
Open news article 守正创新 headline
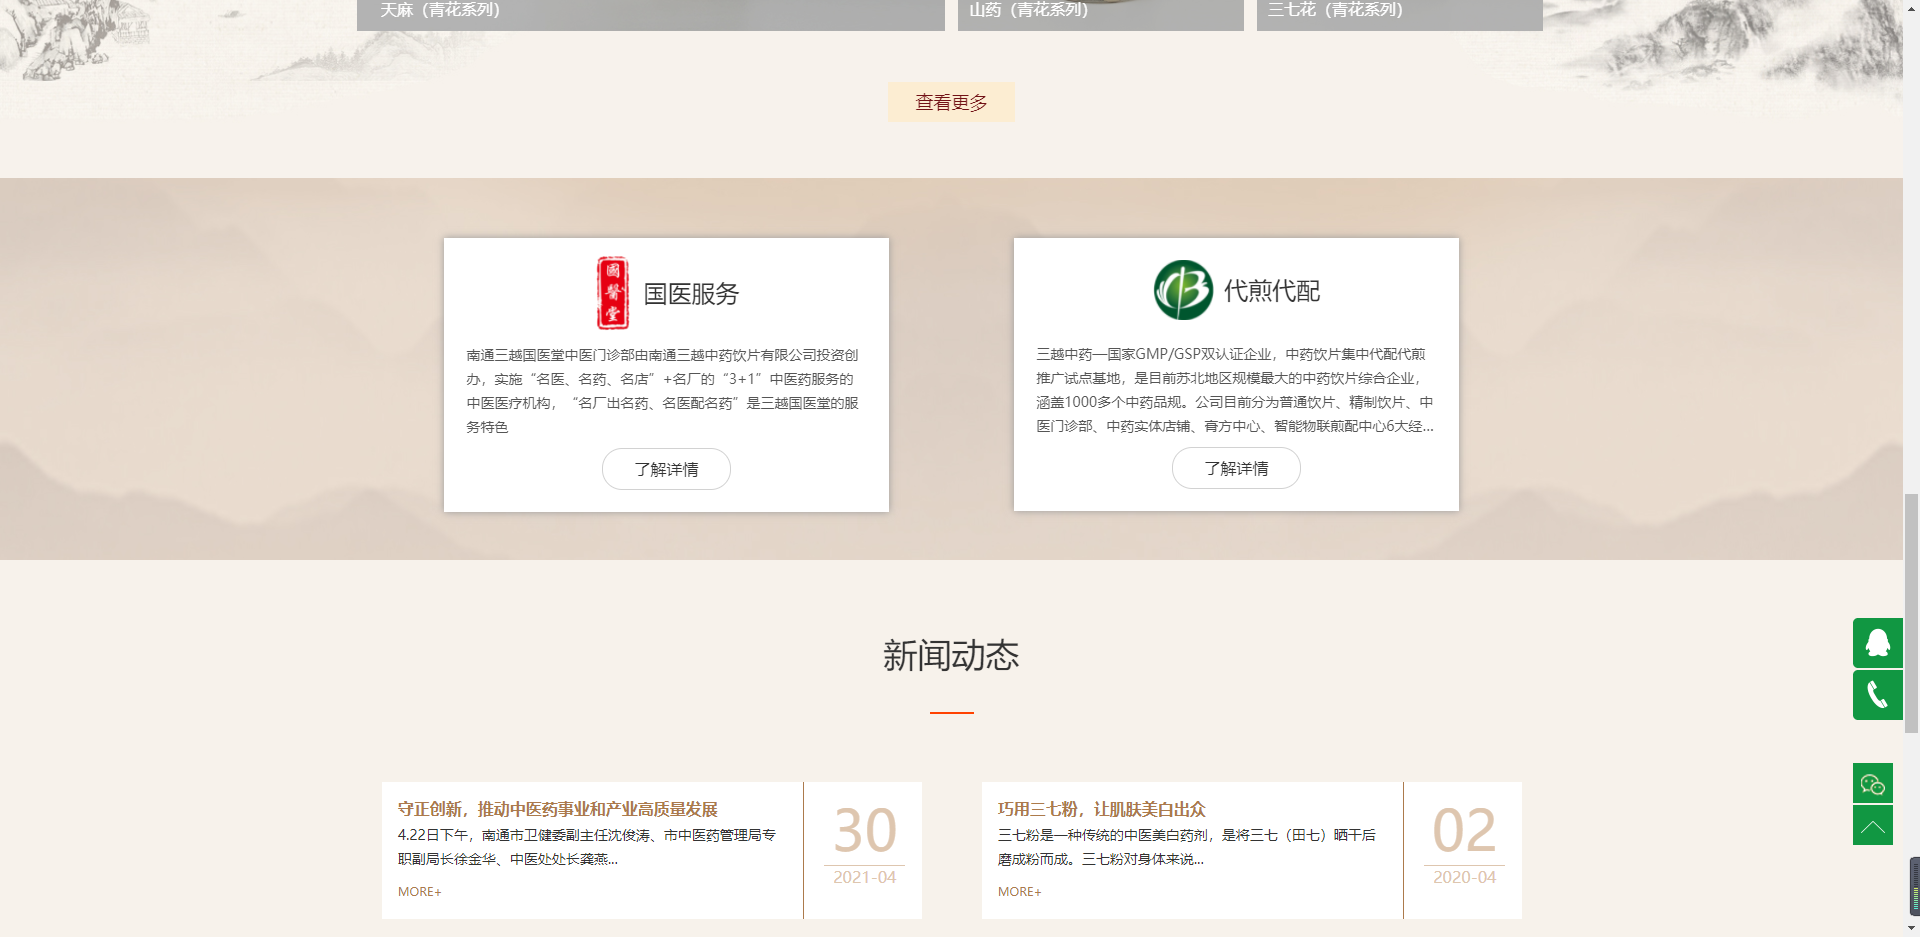[x=557, y=809]
